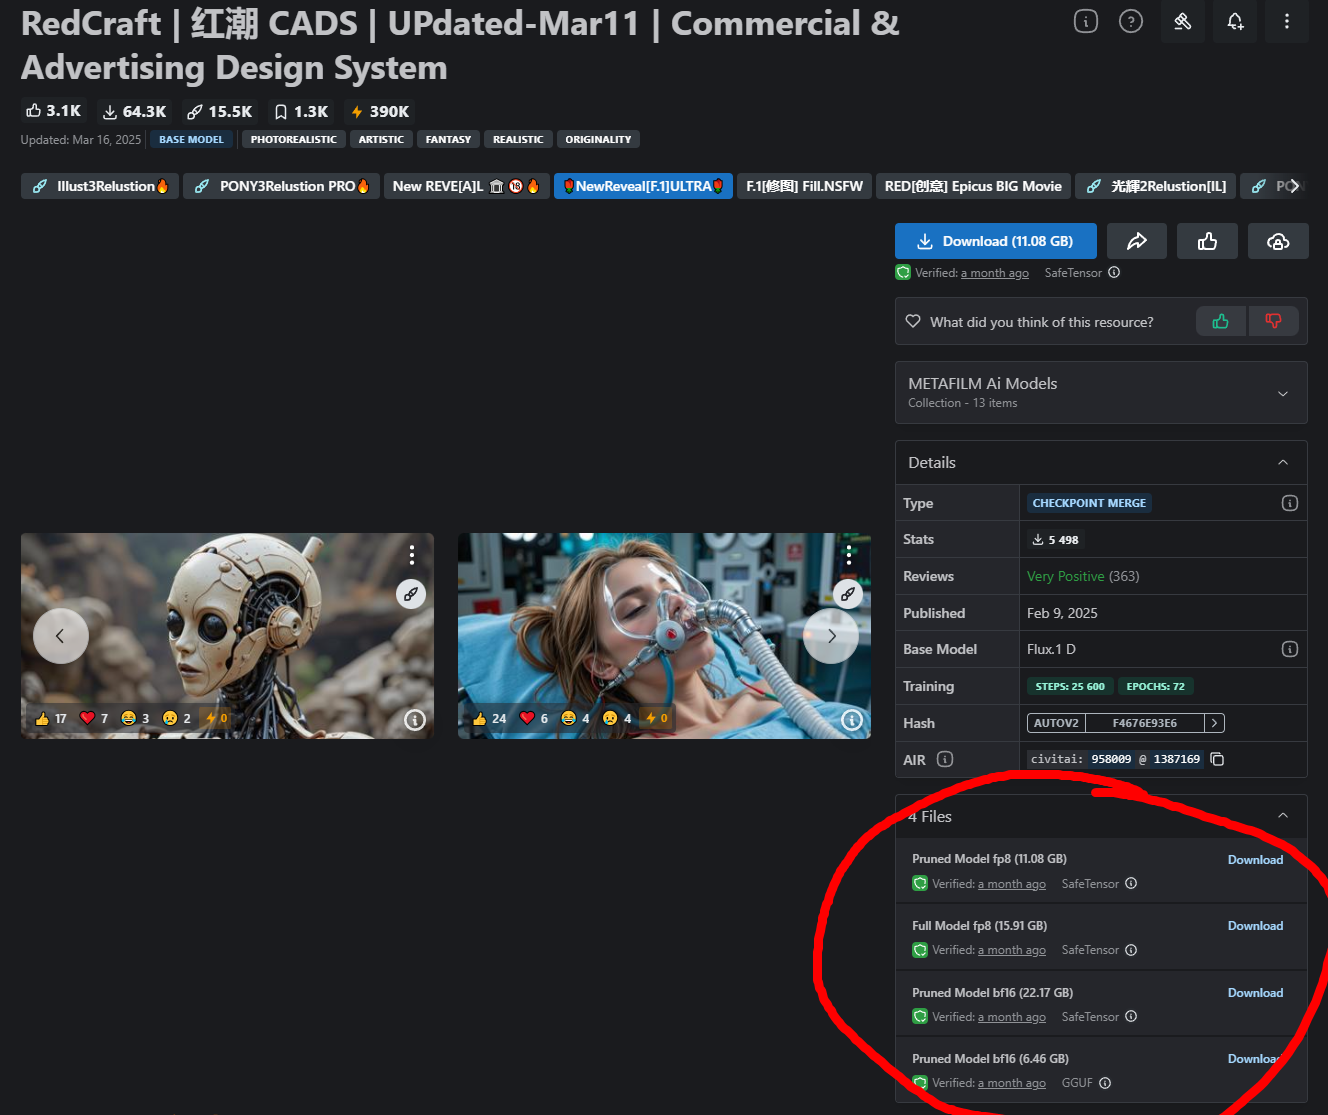This screenshot has height=1115, width=1328.
Task: Click the cloud icon button beside like
Action: tap(1278, 241)
